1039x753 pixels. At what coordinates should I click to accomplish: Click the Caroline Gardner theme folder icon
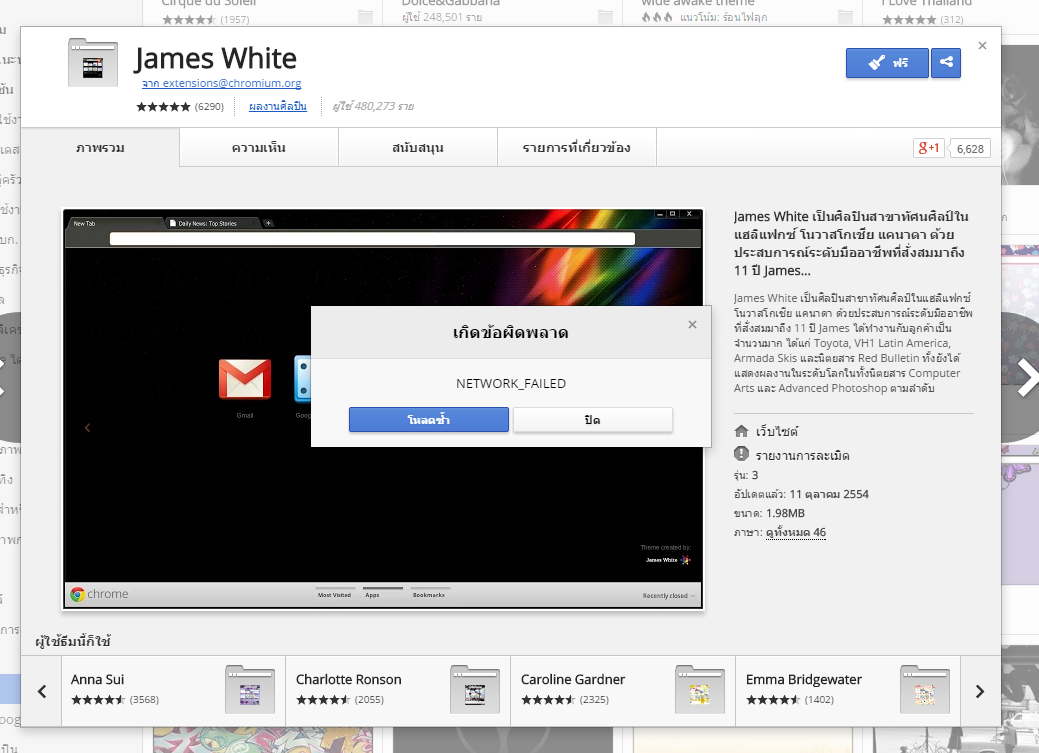(700, 689)
